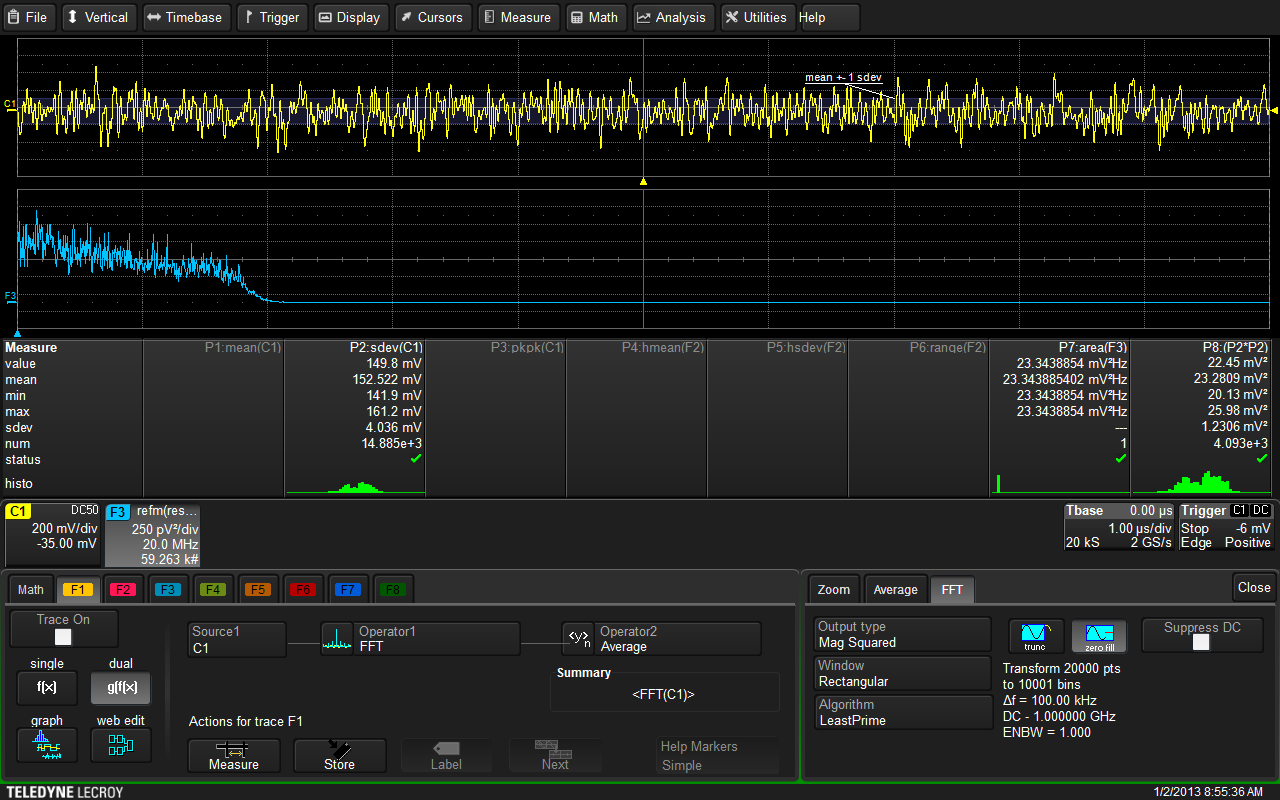
Task: Open the File menu
Action: point(29,17)
